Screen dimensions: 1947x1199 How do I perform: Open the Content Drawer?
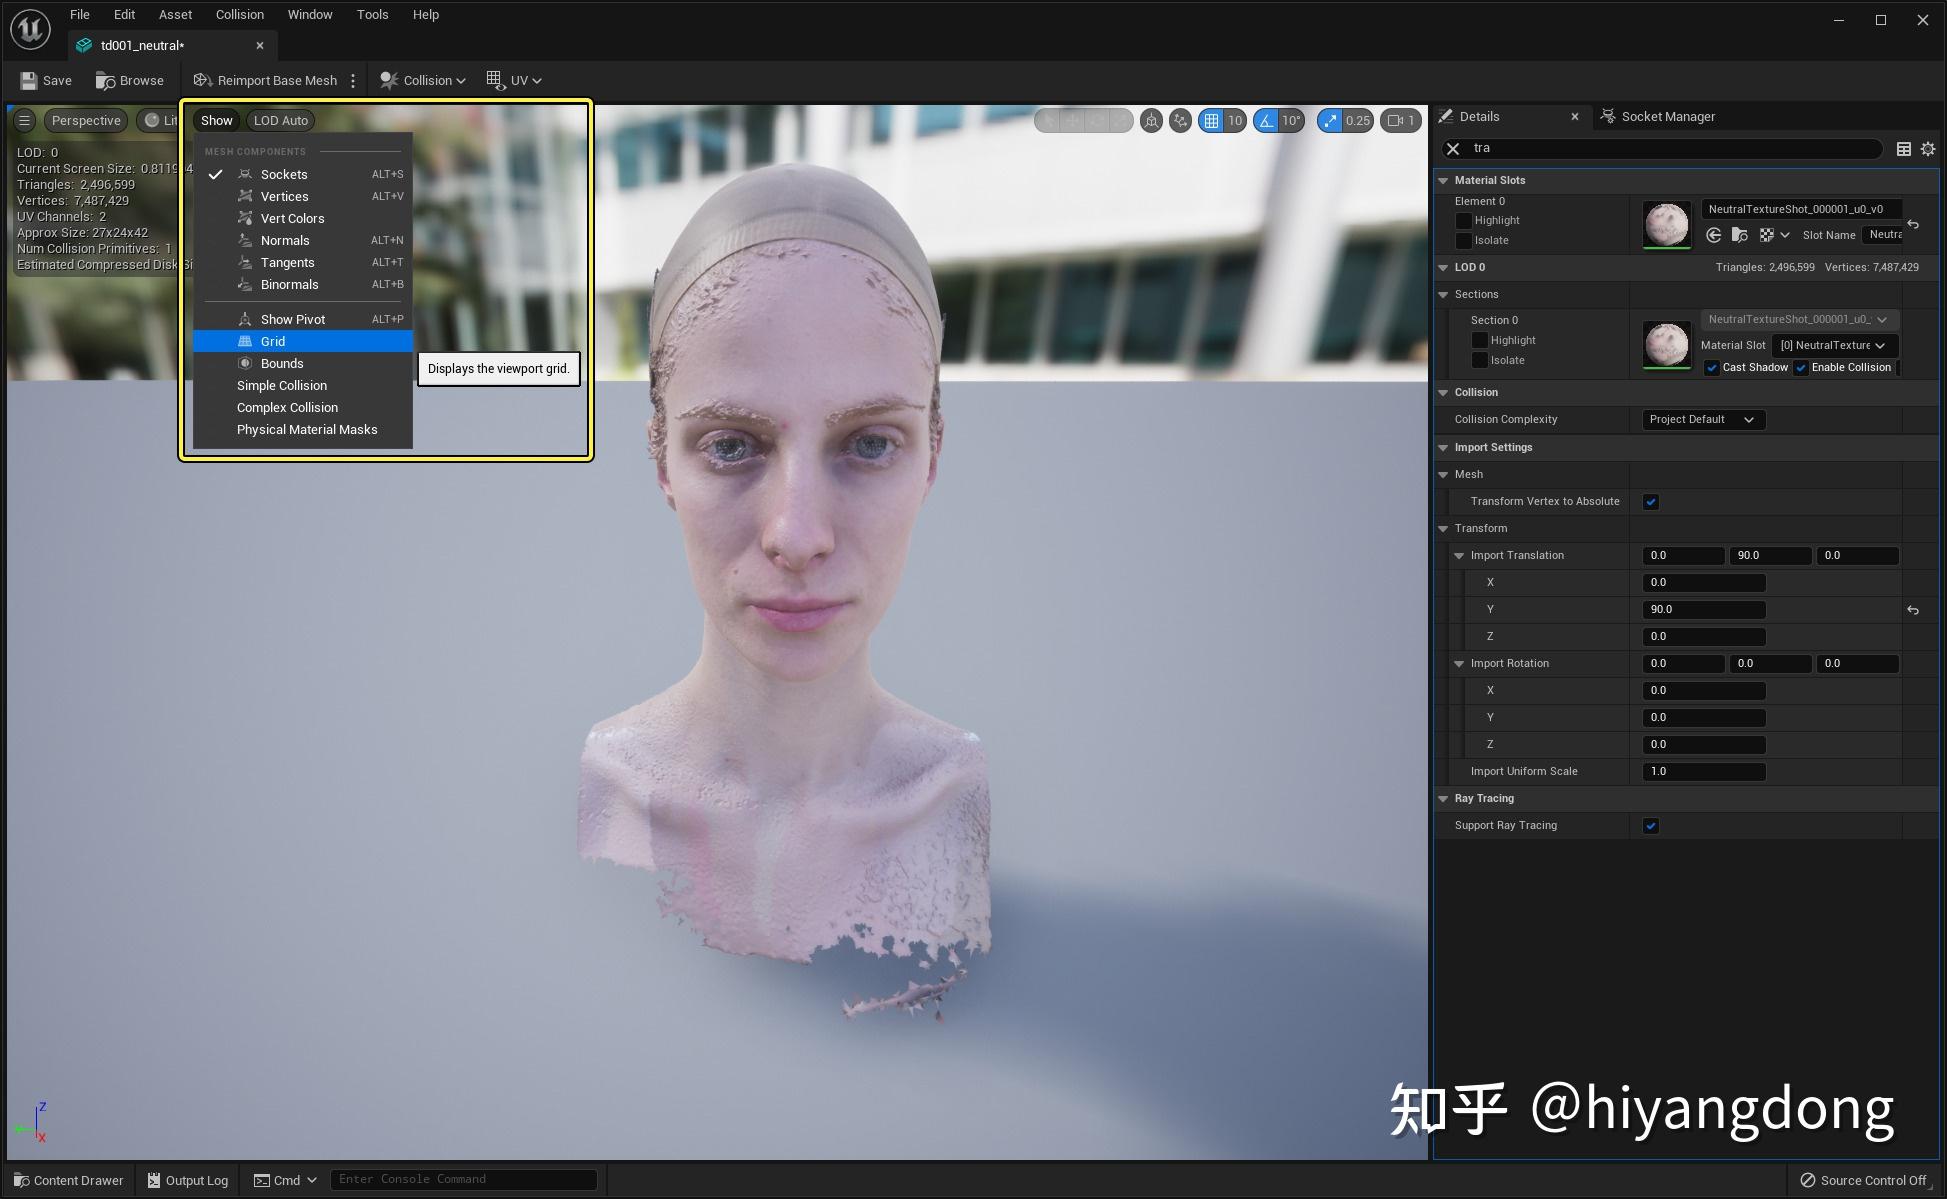click(x=68, y=1180)
